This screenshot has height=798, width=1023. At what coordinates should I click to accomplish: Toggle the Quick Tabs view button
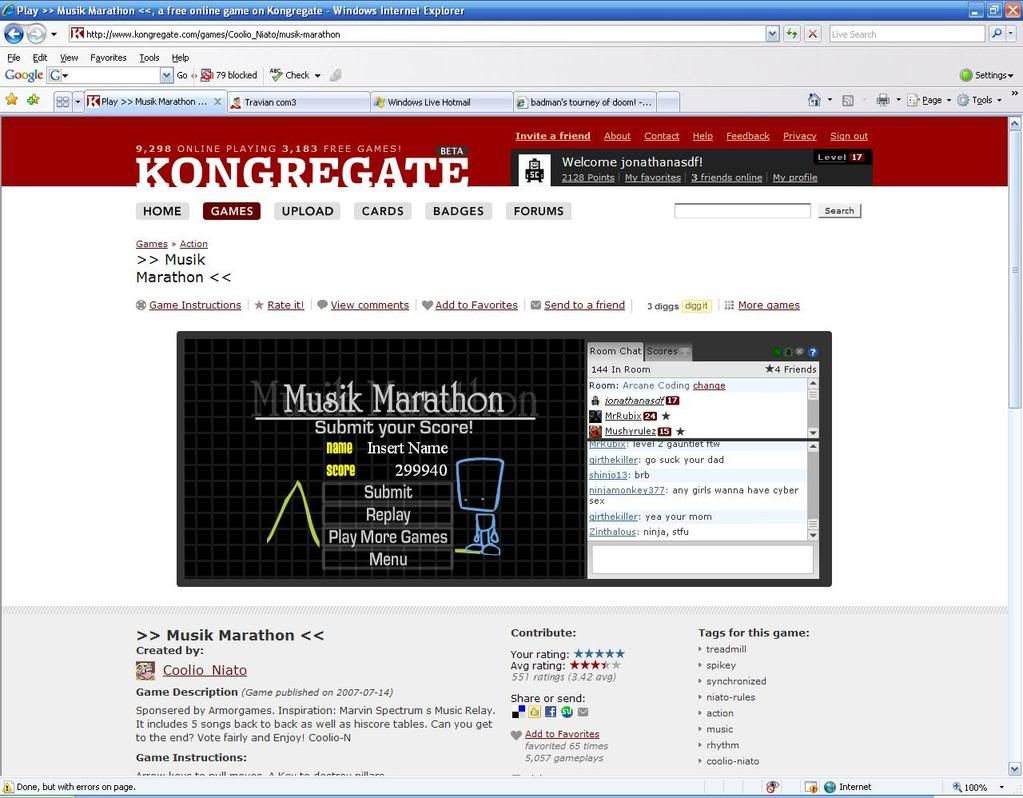(62, 101)
